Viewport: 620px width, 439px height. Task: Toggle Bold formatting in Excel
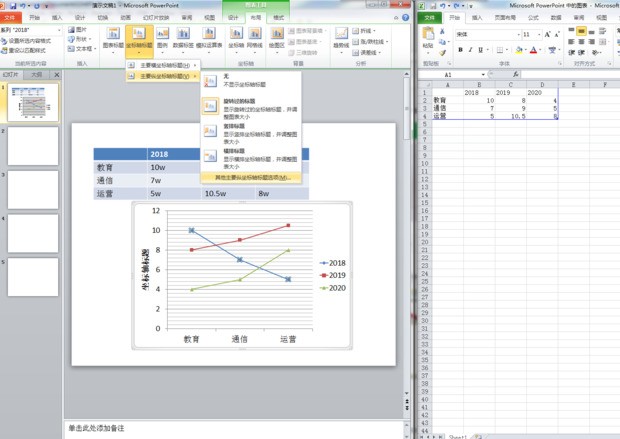tap(460, 50)
